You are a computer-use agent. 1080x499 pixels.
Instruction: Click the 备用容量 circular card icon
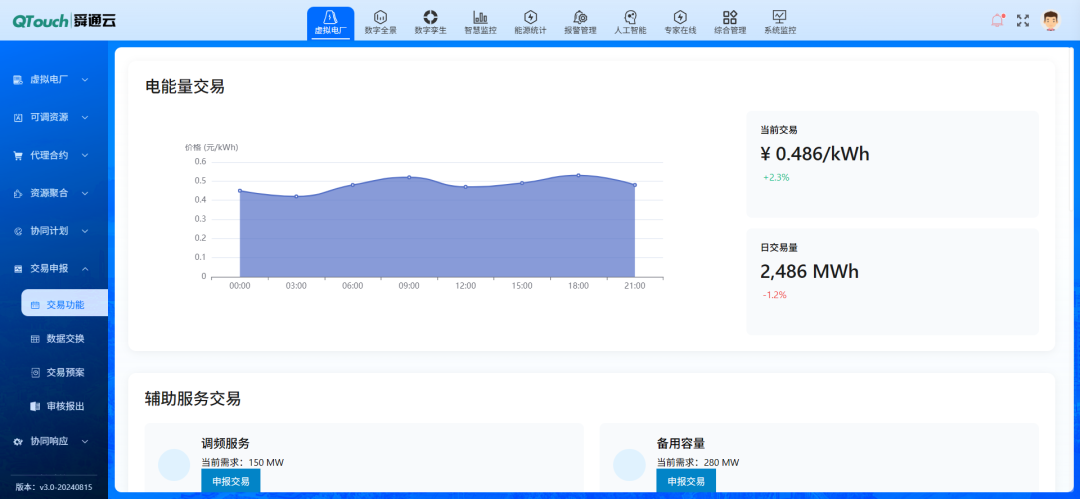pyautogui.click(x=630, y=465)
